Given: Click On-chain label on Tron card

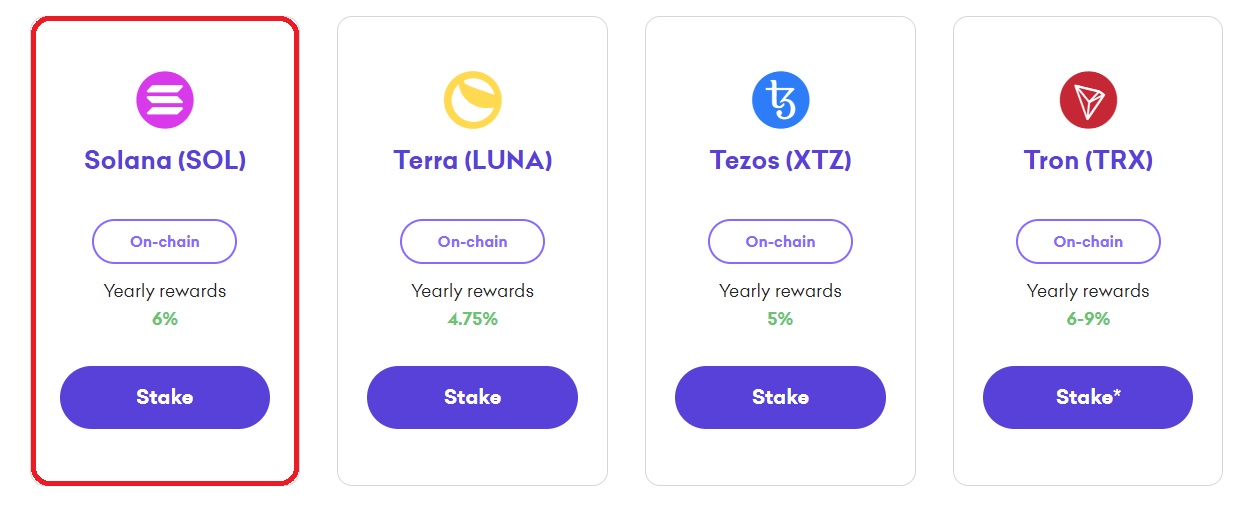Looking at the screenshot, I should coord(1088,241).
